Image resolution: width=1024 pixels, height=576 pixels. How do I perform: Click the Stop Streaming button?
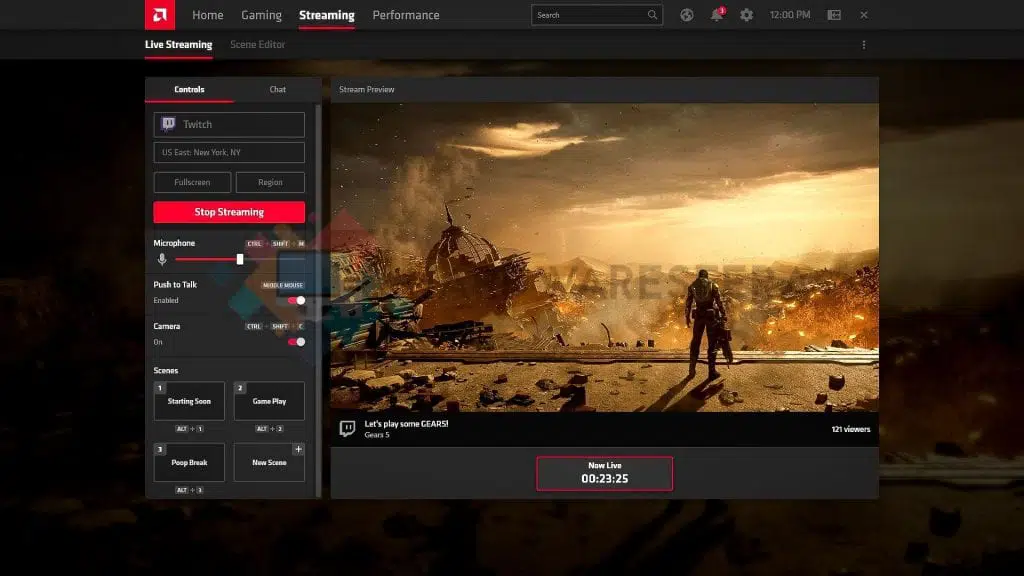click(229, 212)
